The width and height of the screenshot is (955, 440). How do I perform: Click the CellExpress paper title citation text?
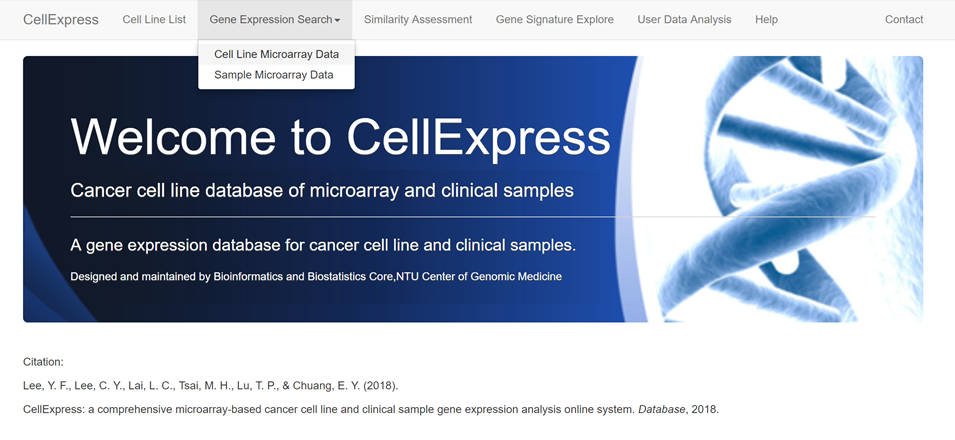click(x=329, y=410)
